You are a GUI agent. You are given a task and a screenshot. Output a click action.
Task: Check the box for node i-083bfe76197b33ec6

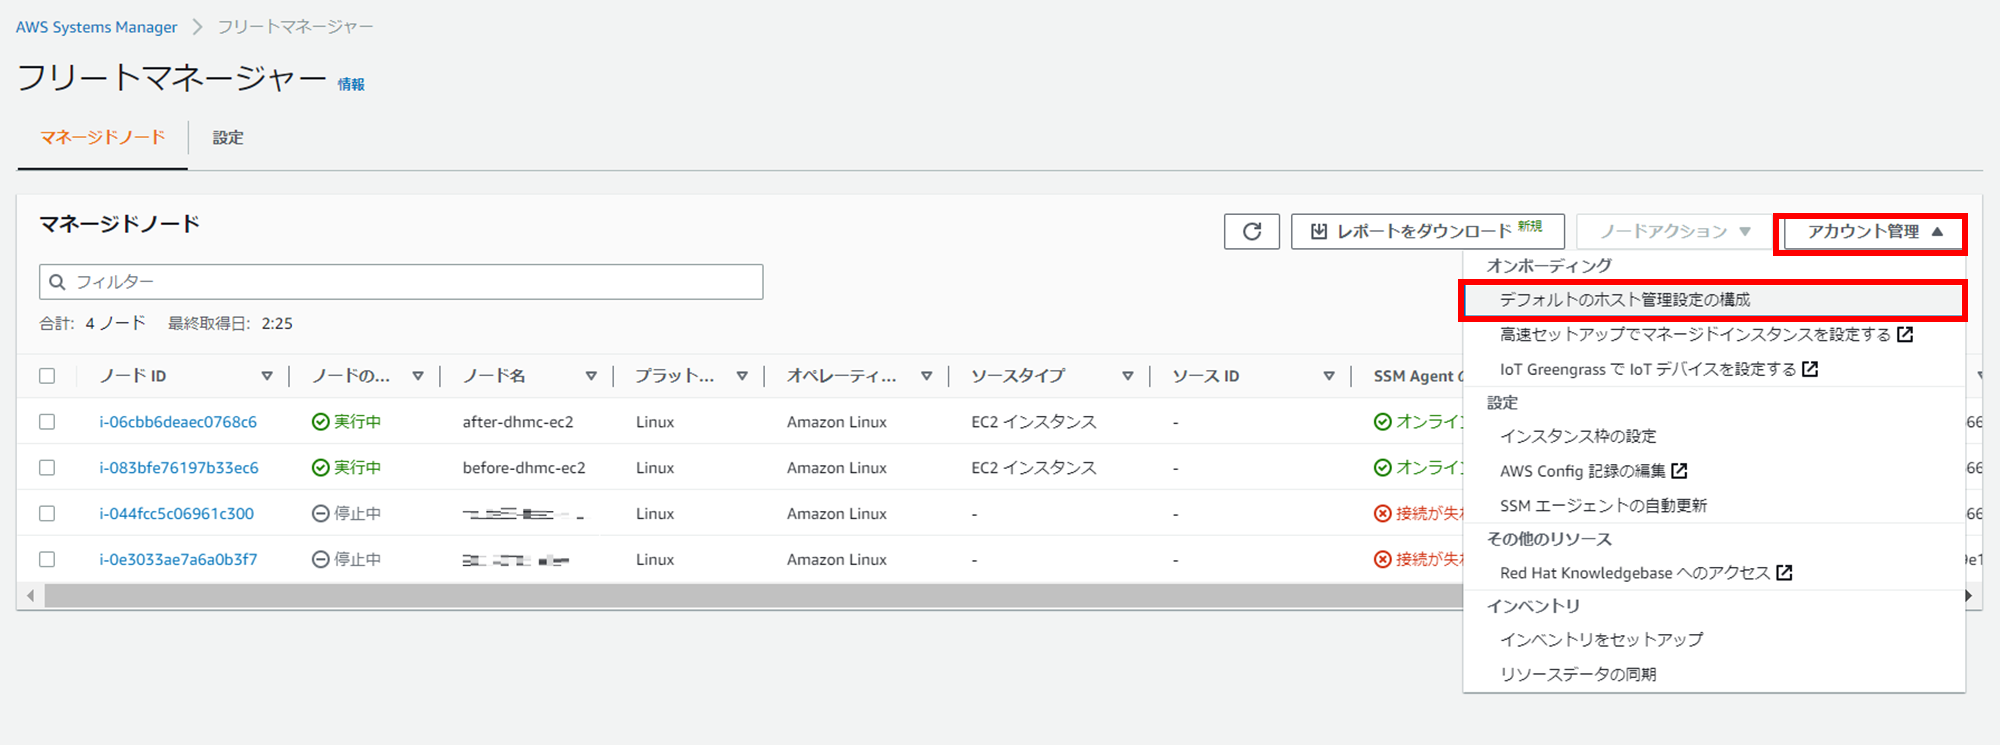click(x=47, y=468)
